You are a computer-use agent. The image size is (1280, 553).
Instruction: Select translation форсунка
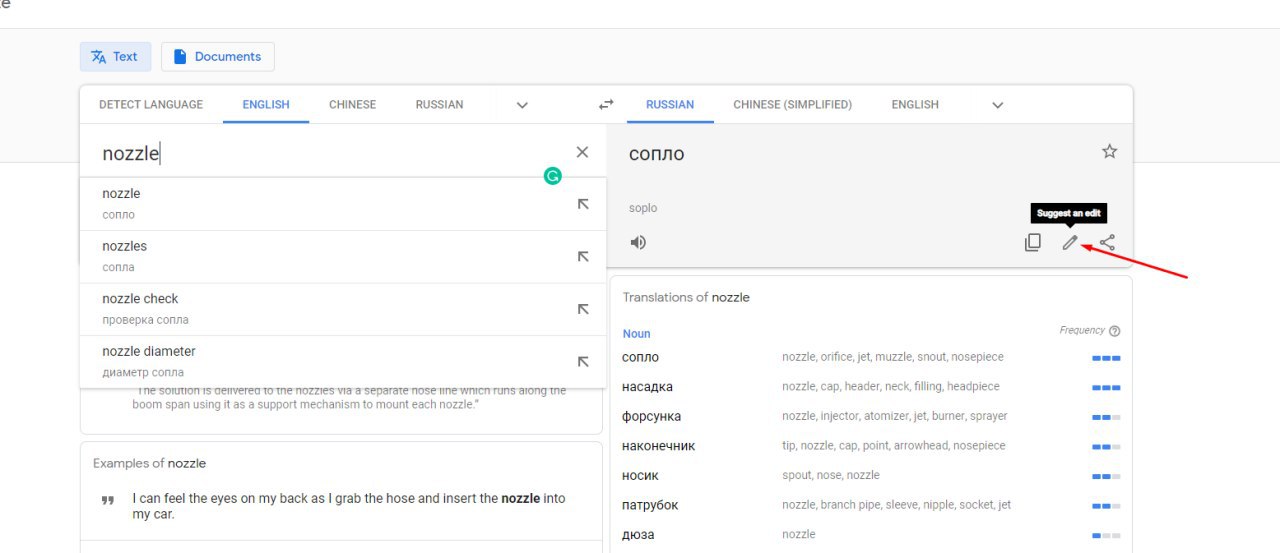[651, 416]
